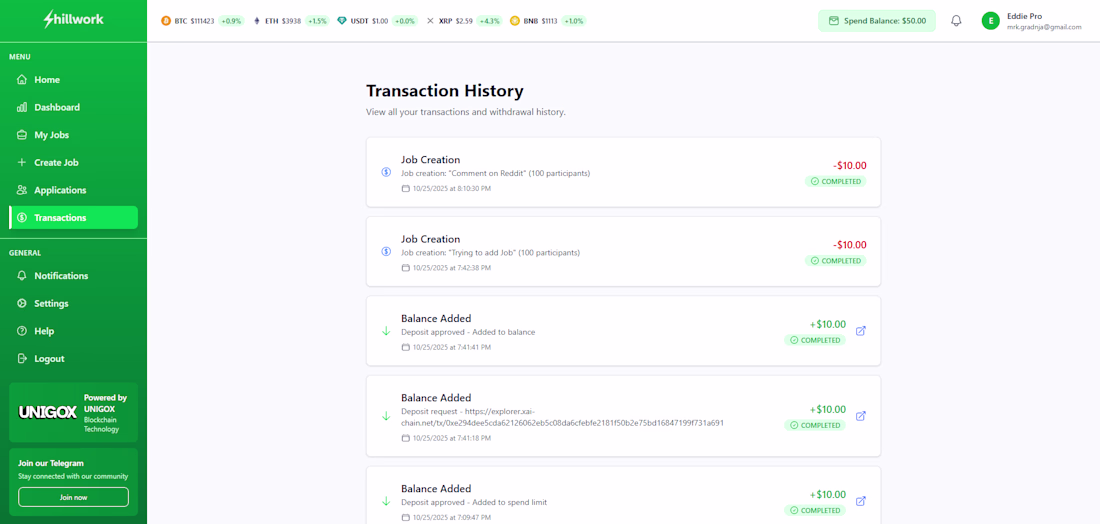Open the Applications page
1100x524 pixels.
click(x=60, y=190)
